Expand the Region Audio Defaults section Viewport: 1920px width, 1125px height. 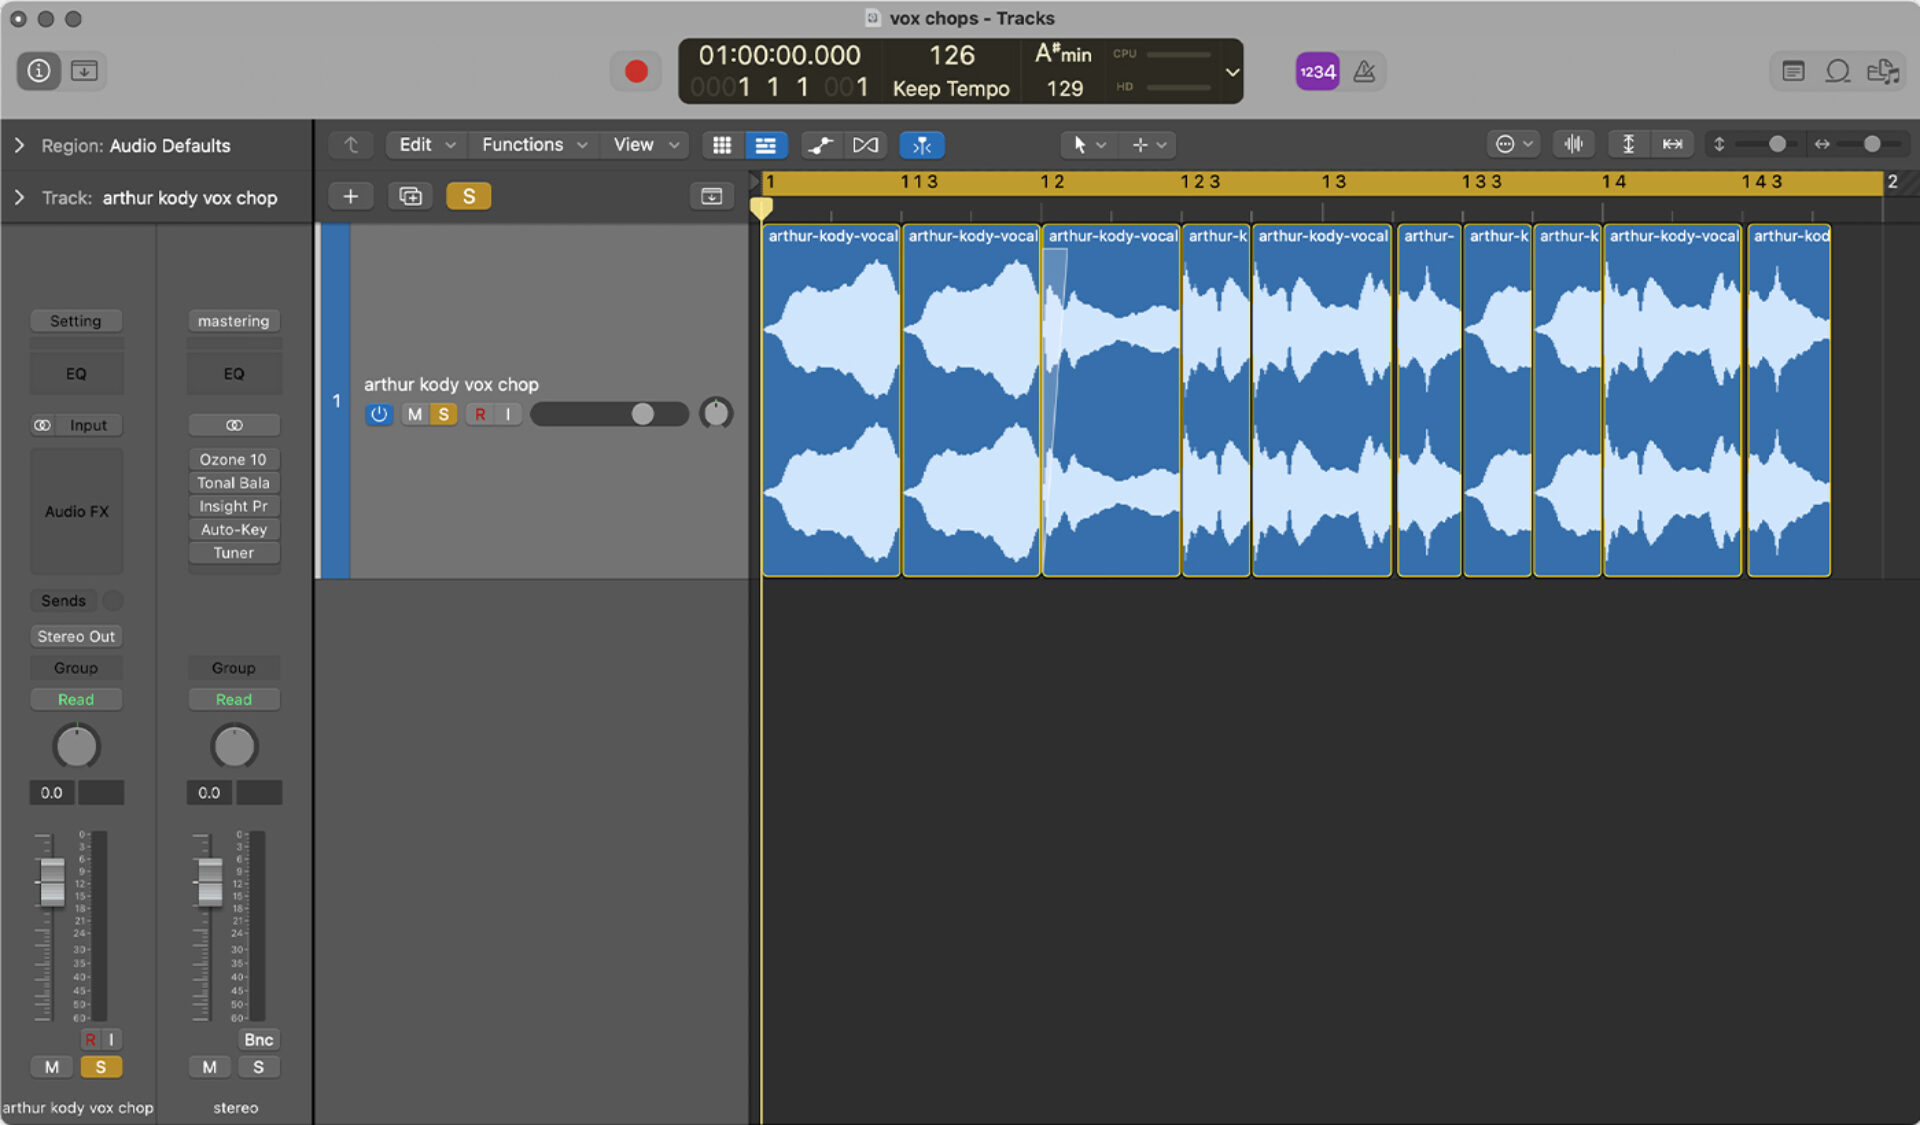pyautogui.click(x=19, y=145)
